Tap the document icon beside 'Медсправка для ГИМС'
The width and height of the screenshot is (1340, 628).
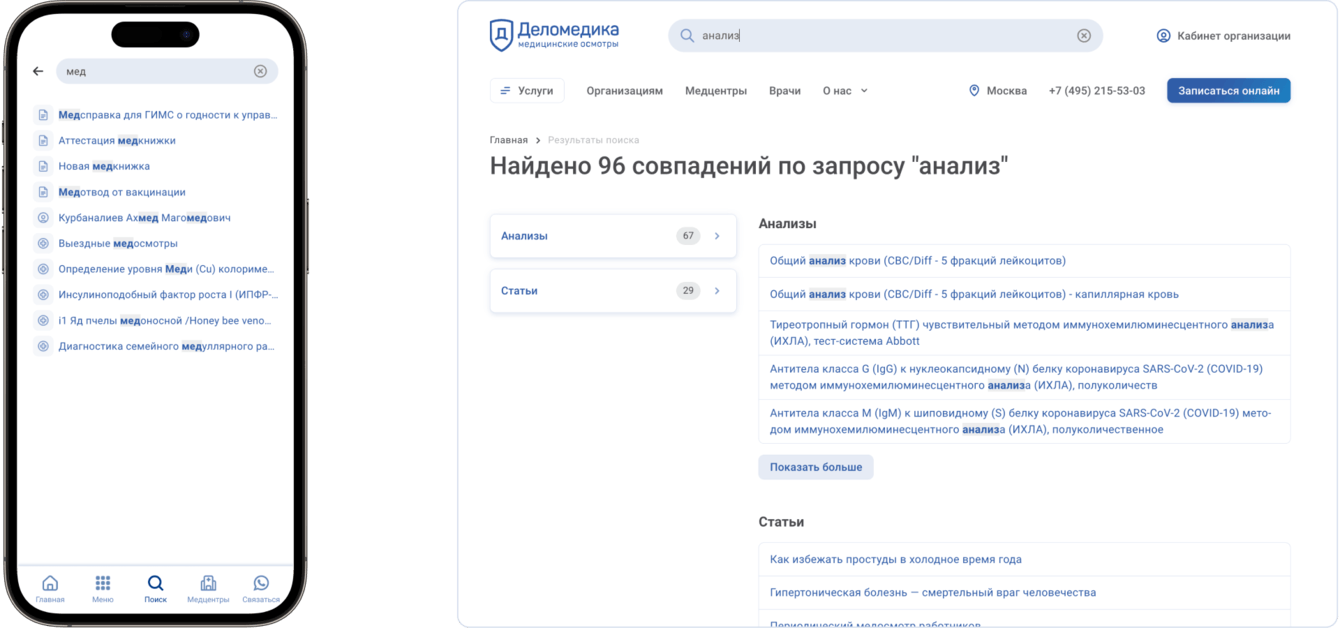43,115
